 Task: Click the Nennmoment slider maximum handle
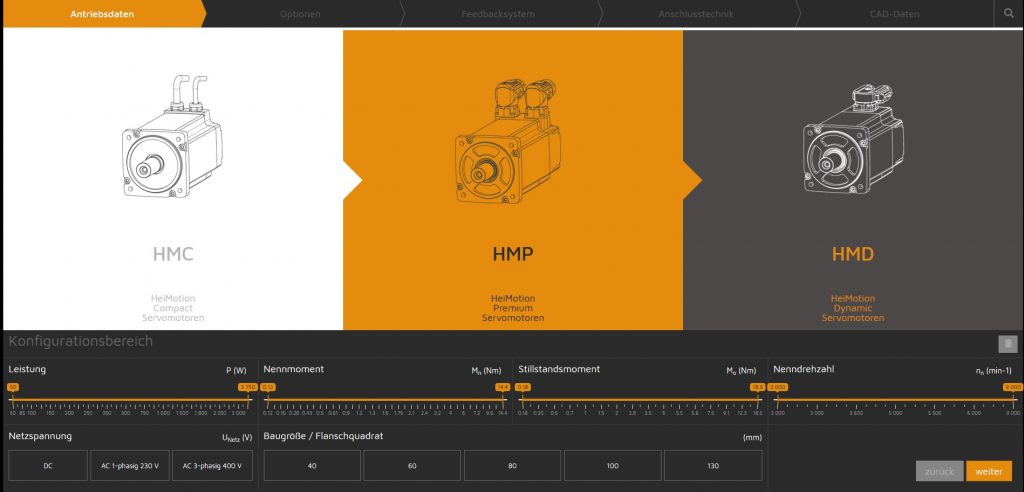tap(503, 387)
